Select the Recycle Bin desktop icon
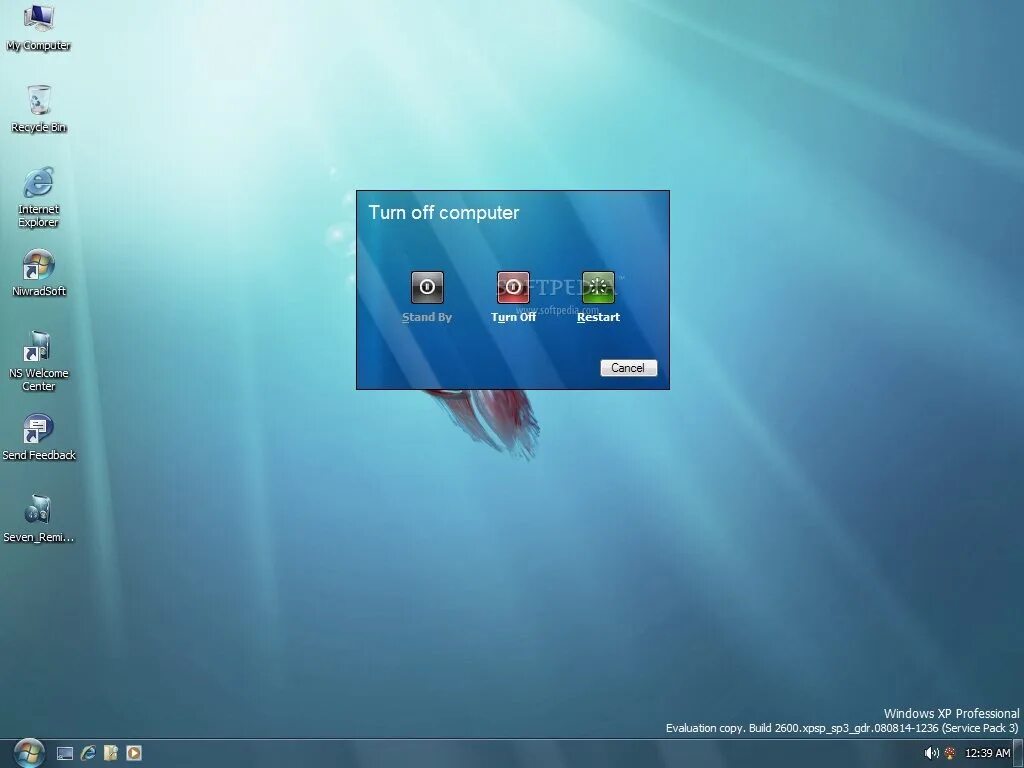1024x768 pixels. [39, 108]
